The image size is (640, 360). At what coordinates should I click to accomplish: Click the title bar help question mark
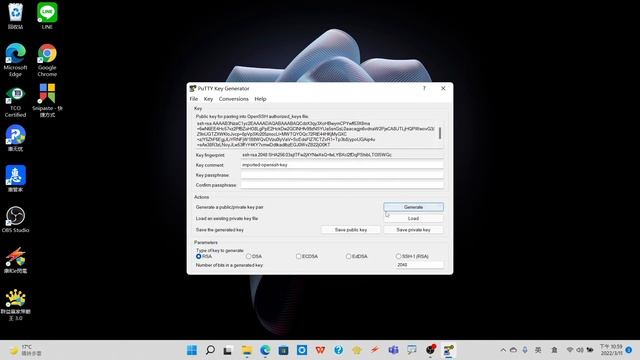tap(424, 88)
